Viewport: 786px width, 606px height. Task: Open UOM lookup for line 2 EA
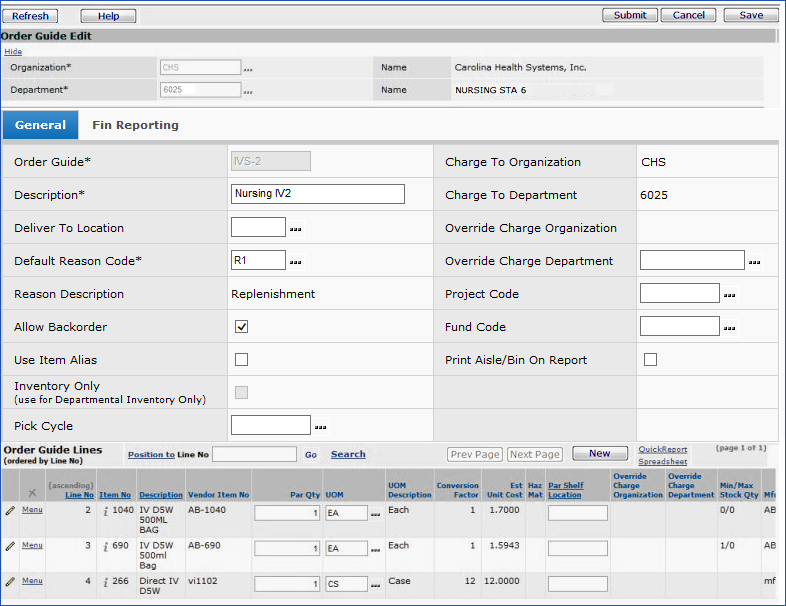376,514
